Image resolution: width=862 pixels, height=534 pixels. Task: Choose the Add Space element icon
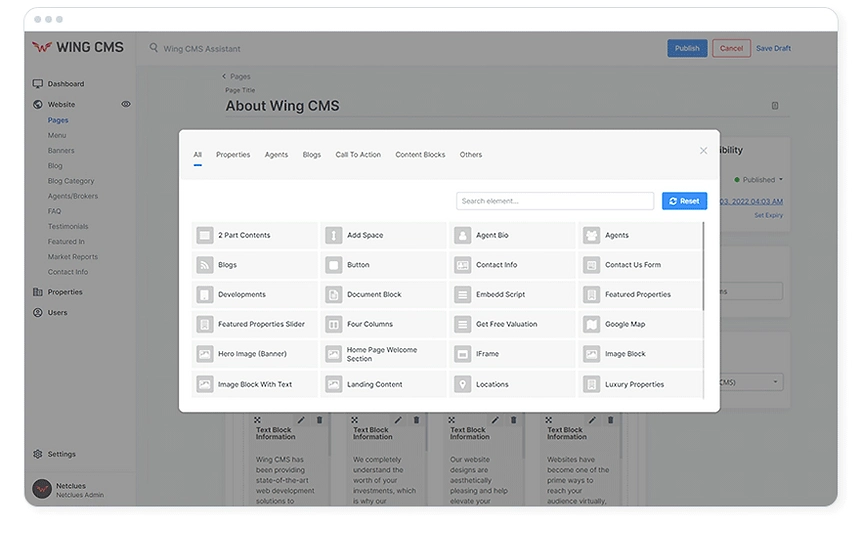(334, 235)
